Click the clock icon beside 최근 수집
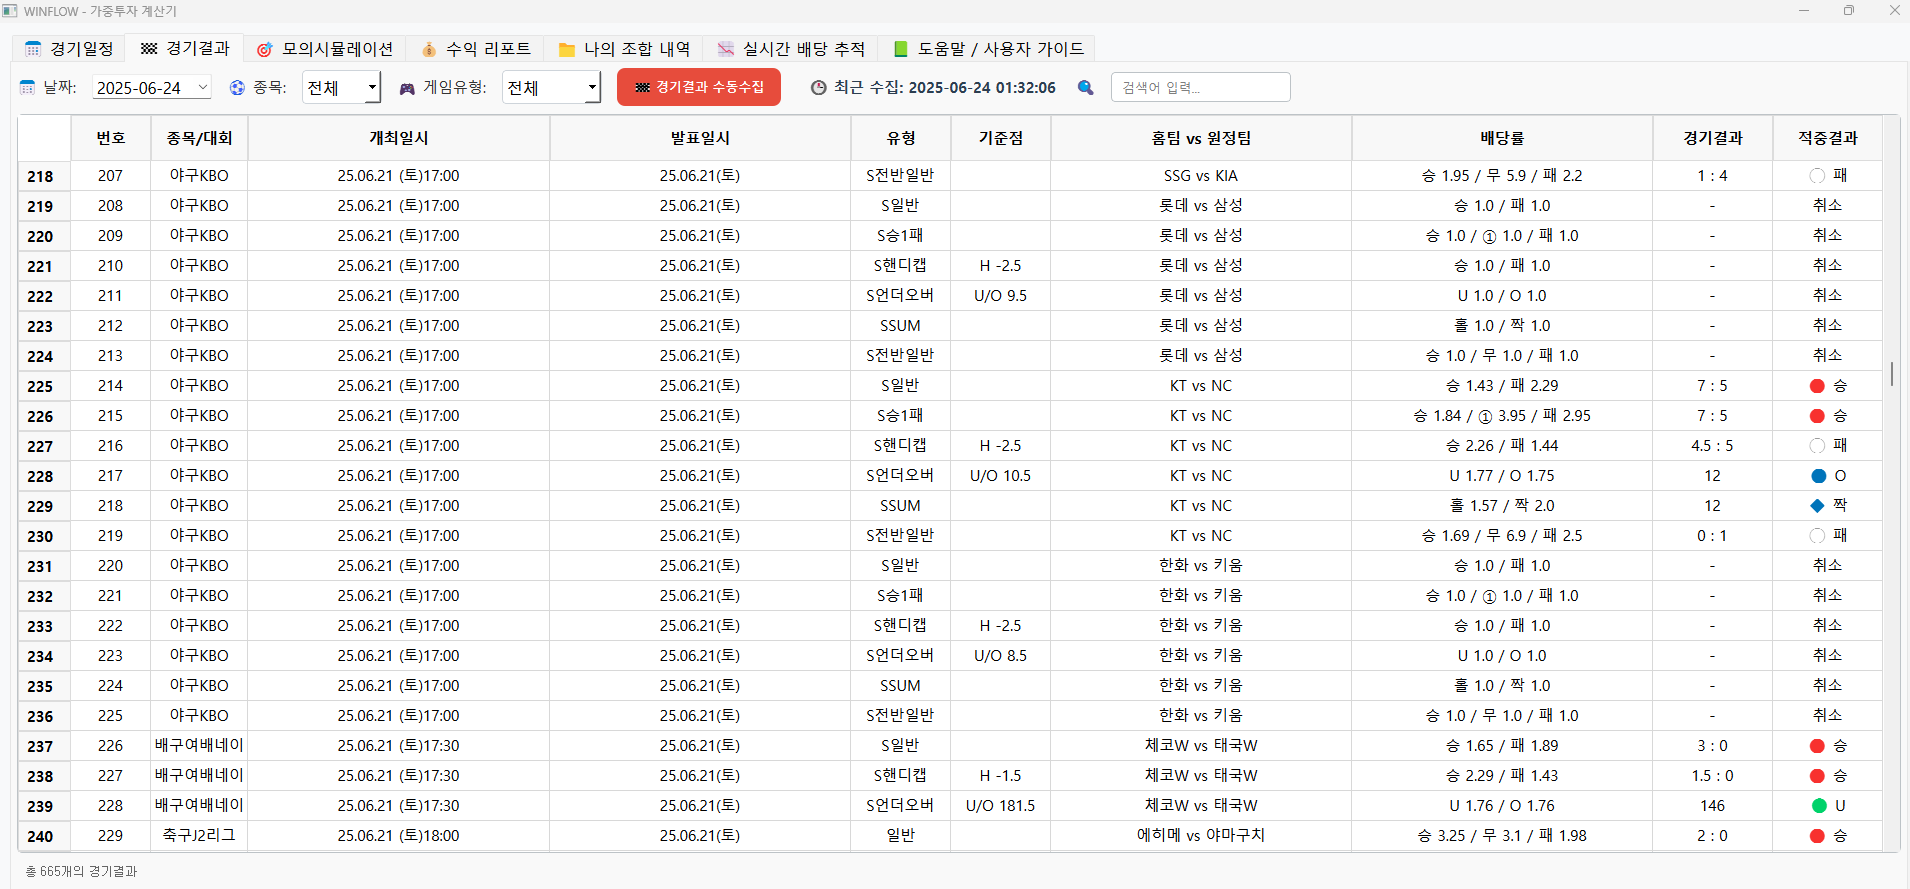 [x=818, y=88]
